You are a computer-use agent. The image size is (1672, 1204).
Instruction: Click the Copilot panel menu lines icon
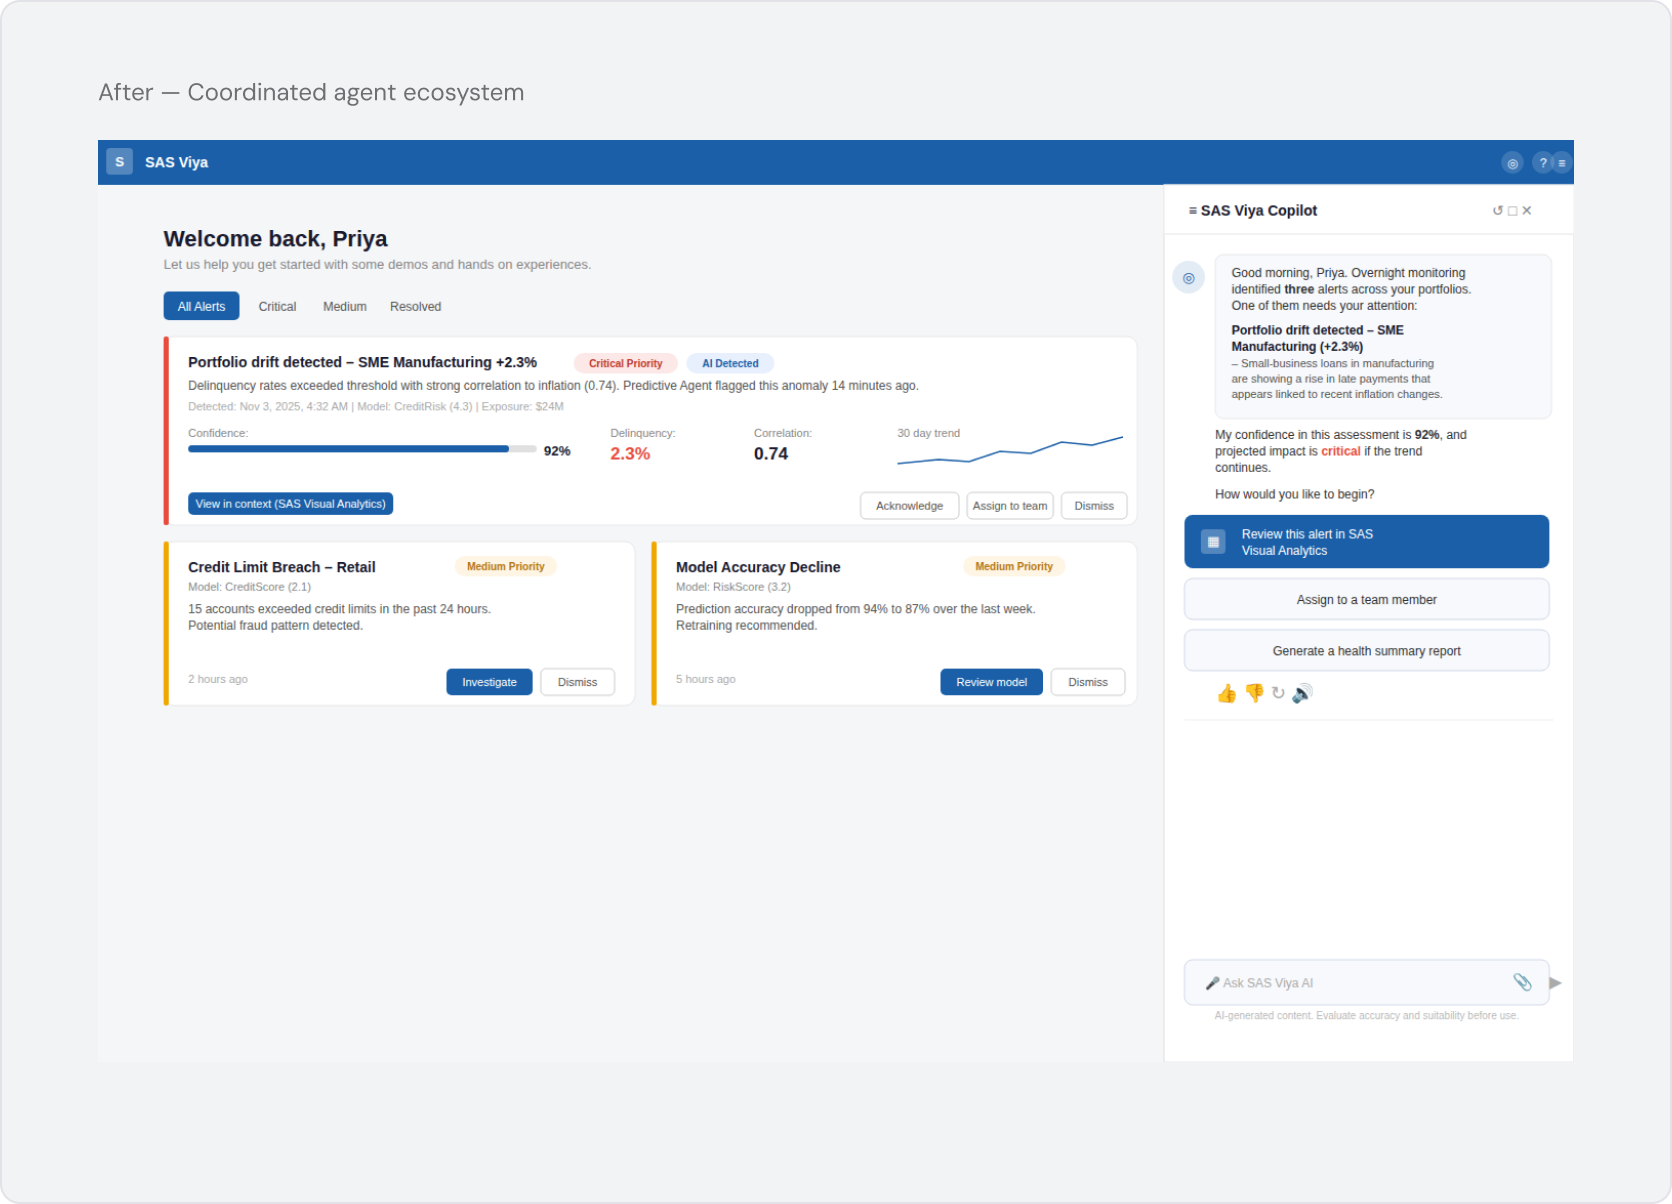click(1192, 211)
